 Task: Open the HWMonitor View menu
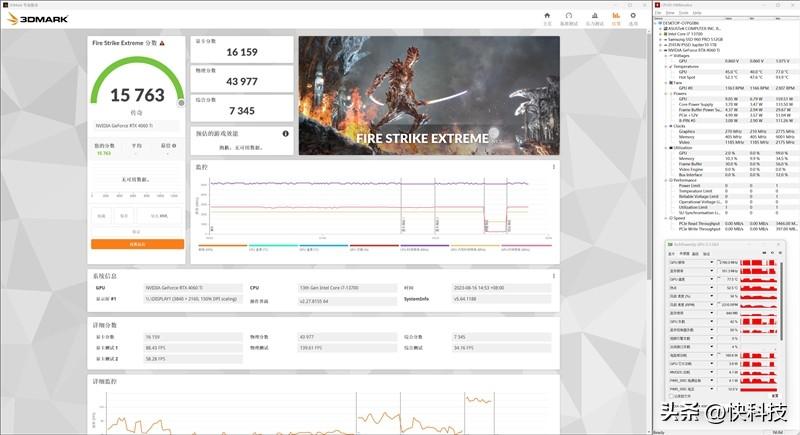click(670, 13)
